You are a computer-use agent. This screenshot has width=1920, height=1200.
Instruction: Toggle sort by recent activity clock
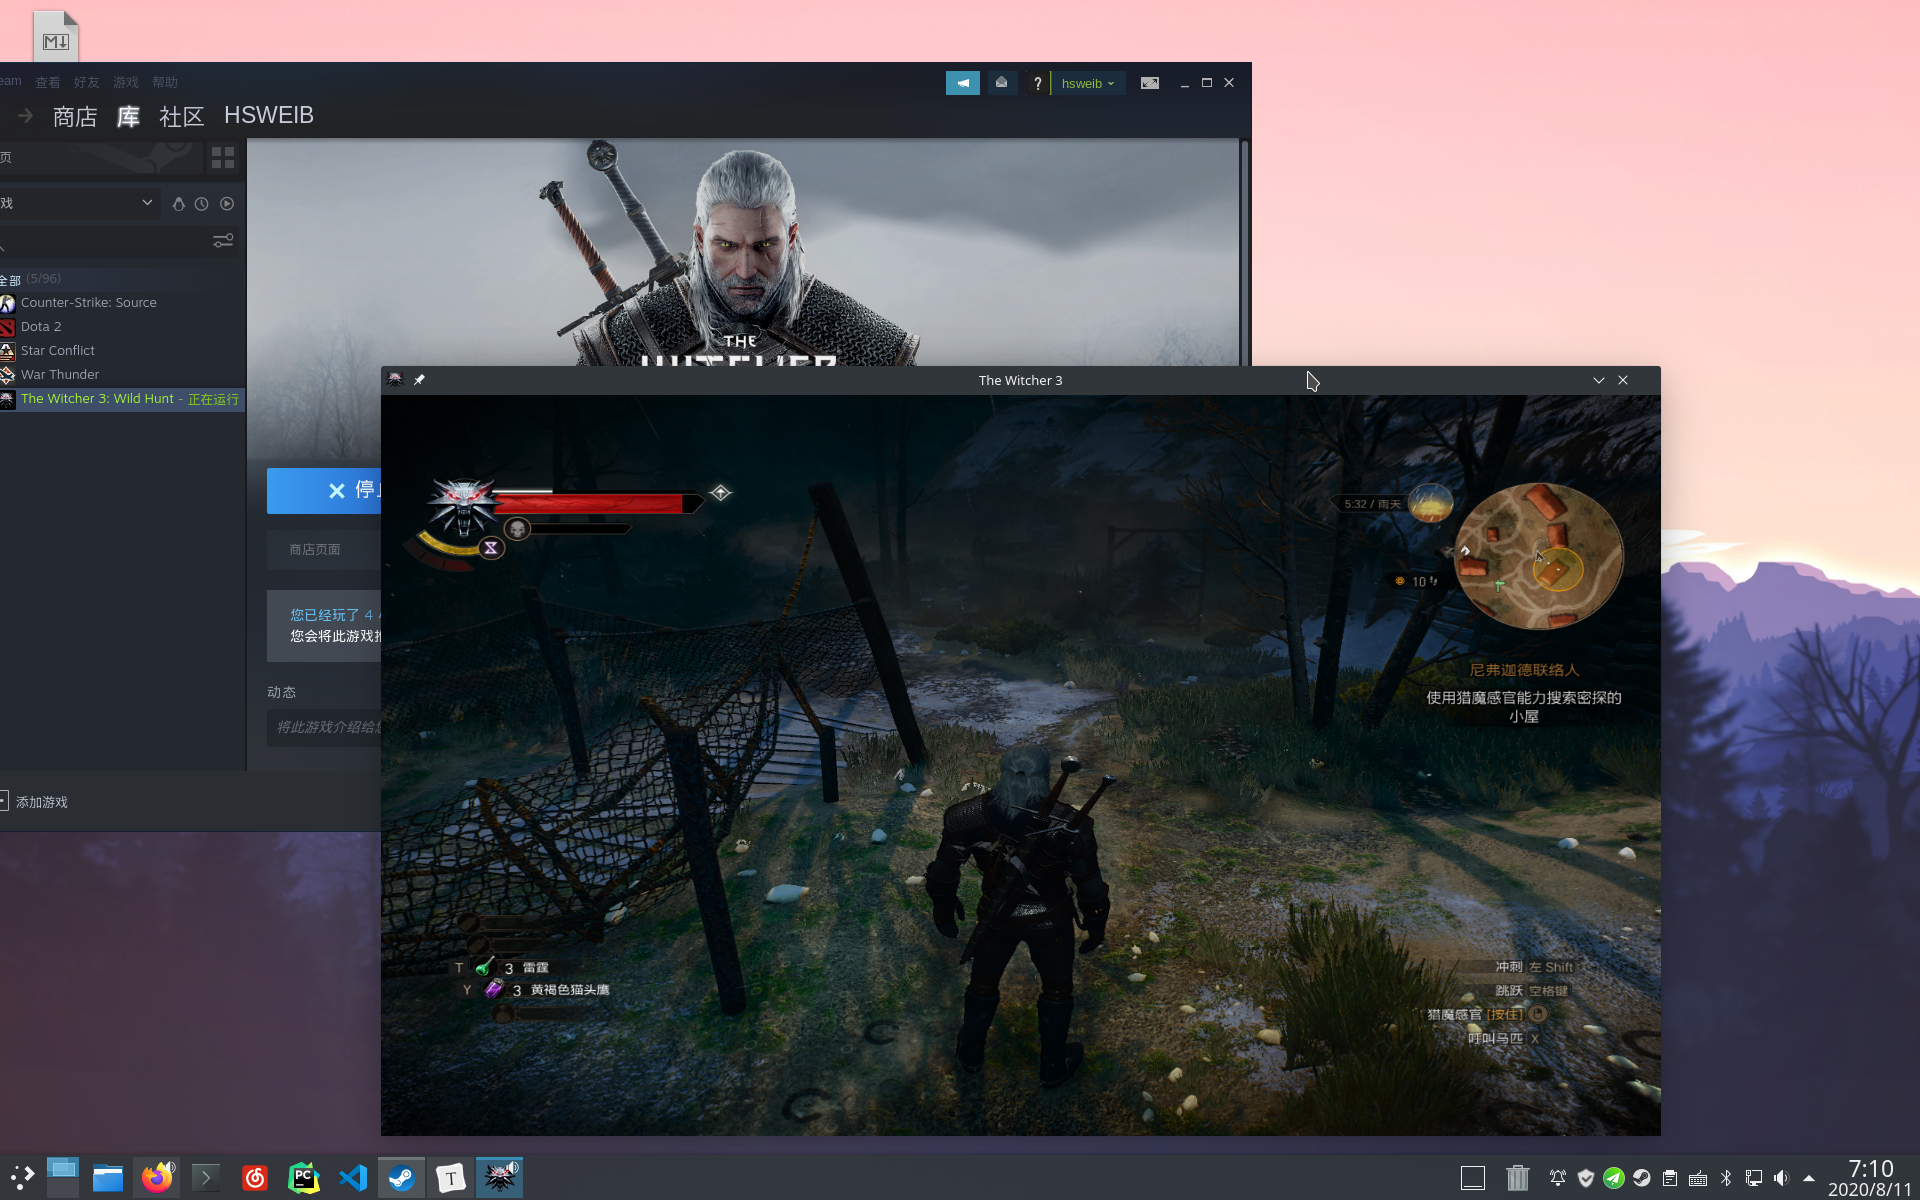(202, 204)
